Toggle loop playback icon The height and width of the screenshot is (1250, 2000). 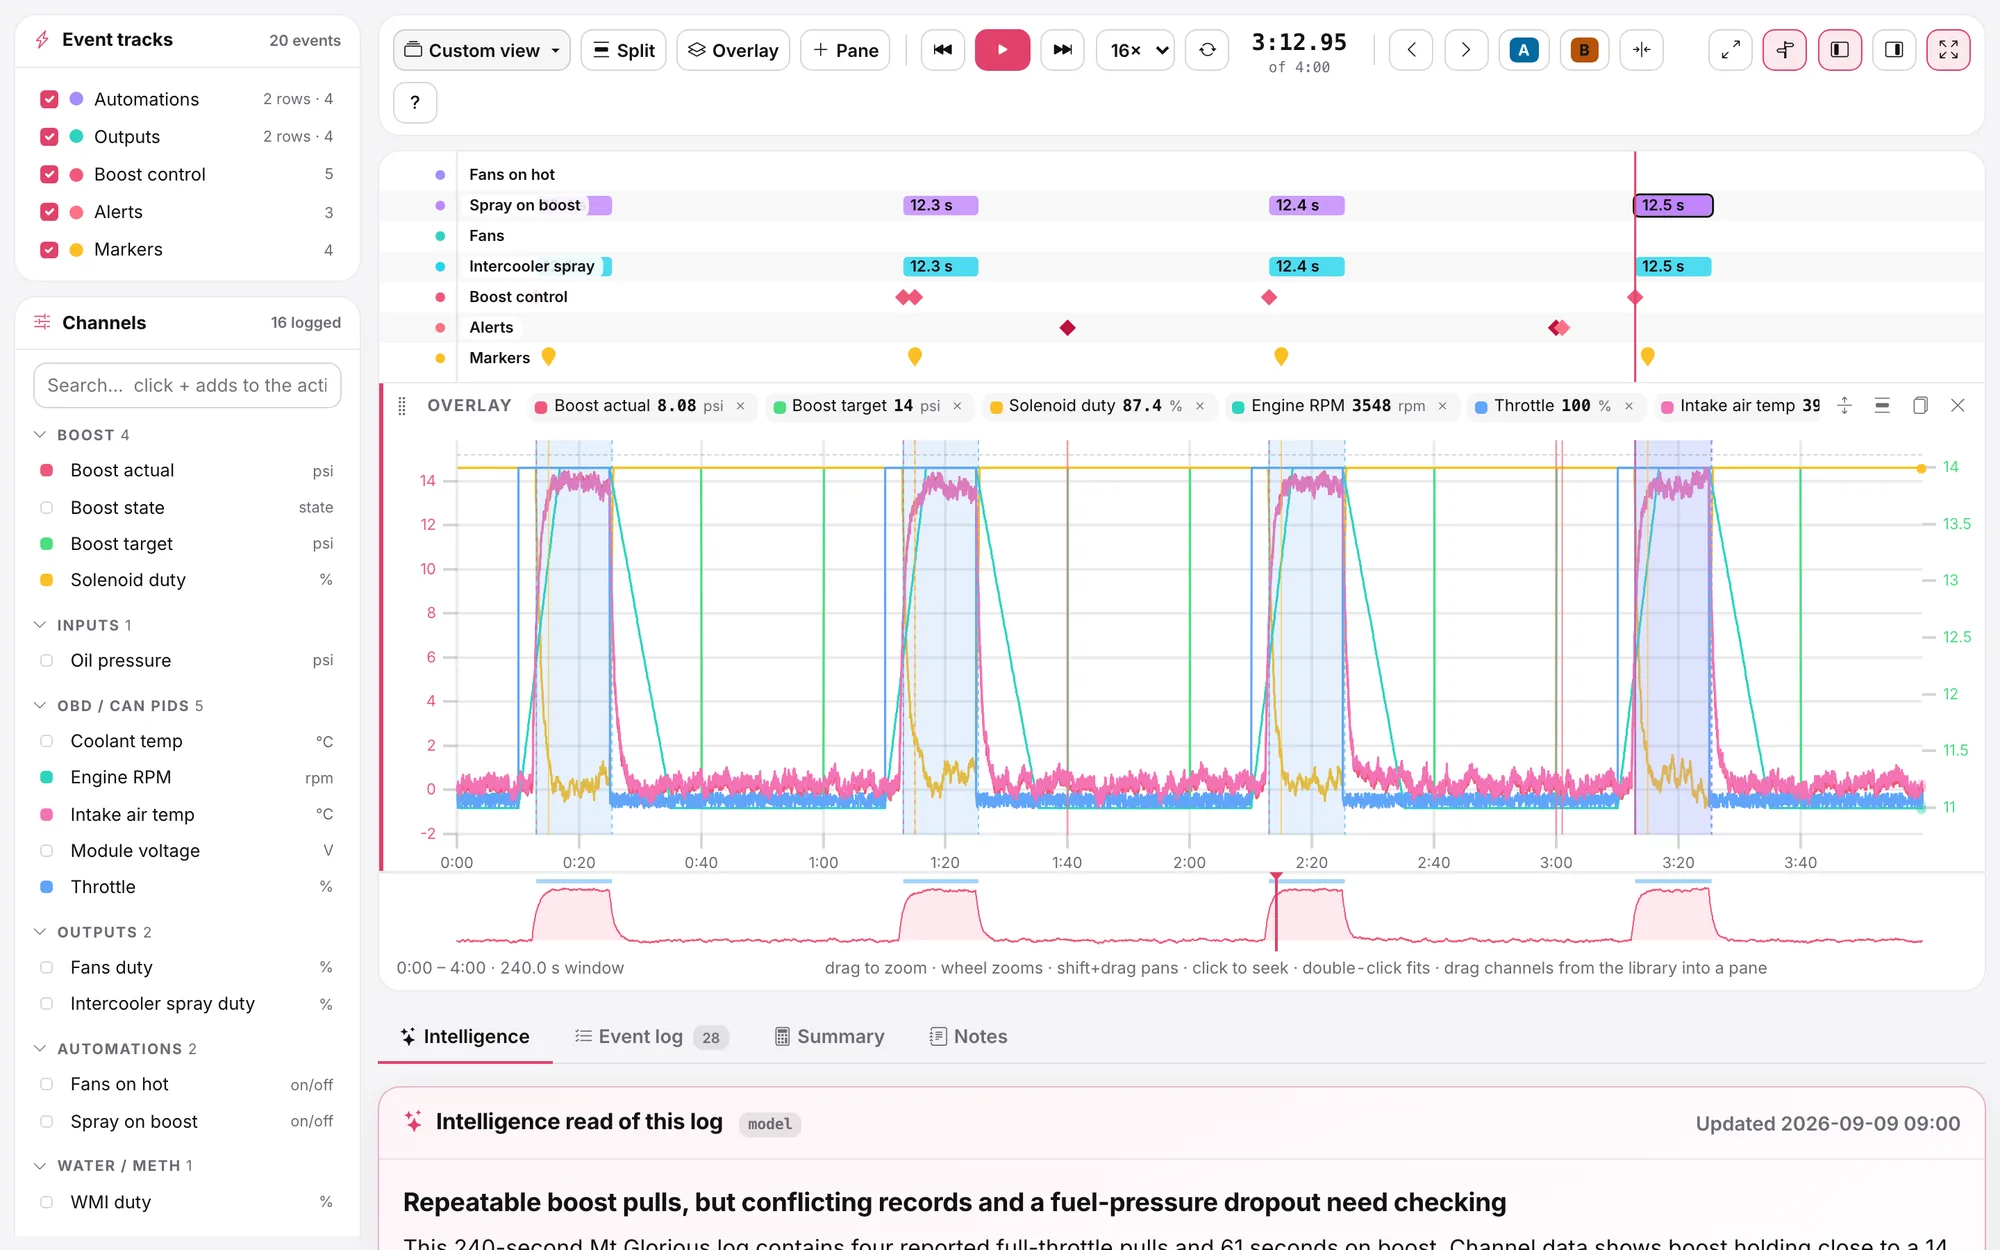1207,50
